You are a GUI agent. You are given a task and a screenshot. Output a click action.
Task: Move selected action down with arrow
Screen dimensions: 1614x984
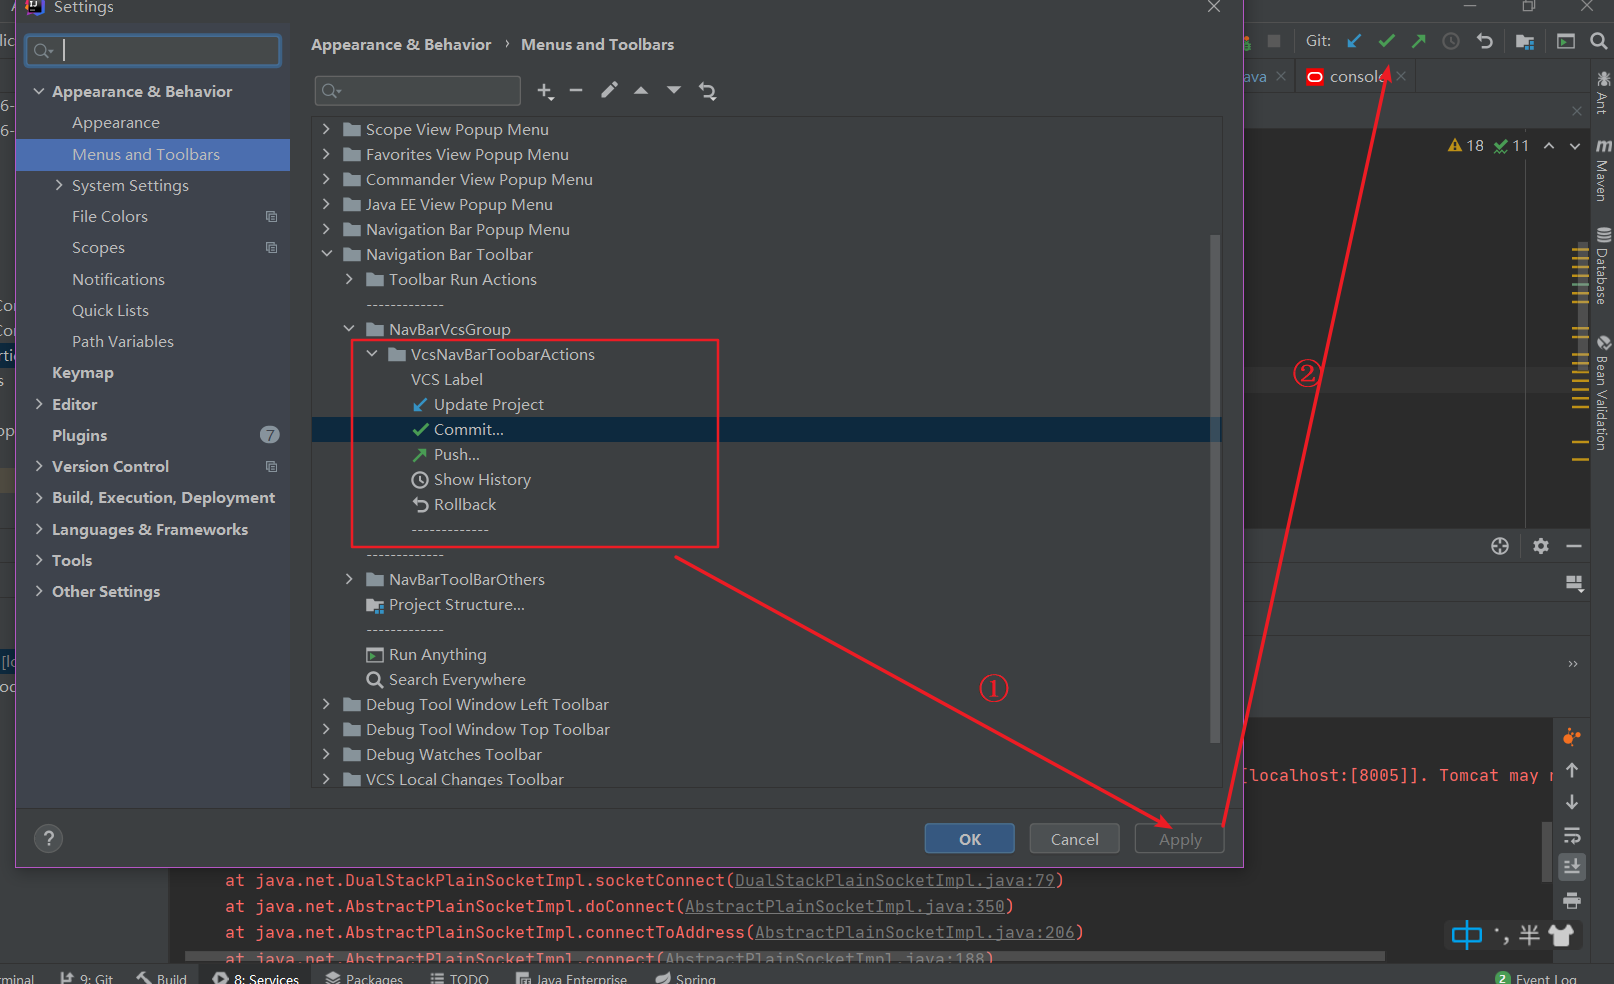point(674,90)
